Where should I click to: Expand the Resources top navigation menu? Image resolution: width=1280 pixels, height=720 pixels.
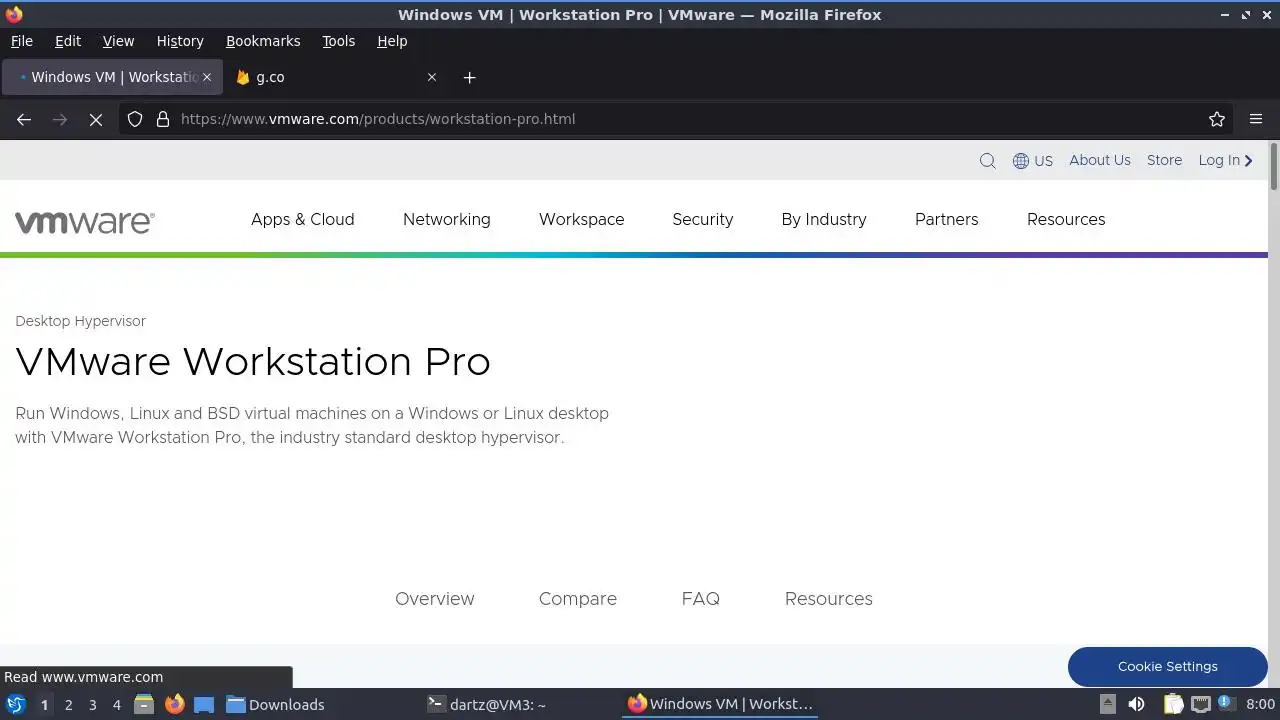tap(1066, 219)
